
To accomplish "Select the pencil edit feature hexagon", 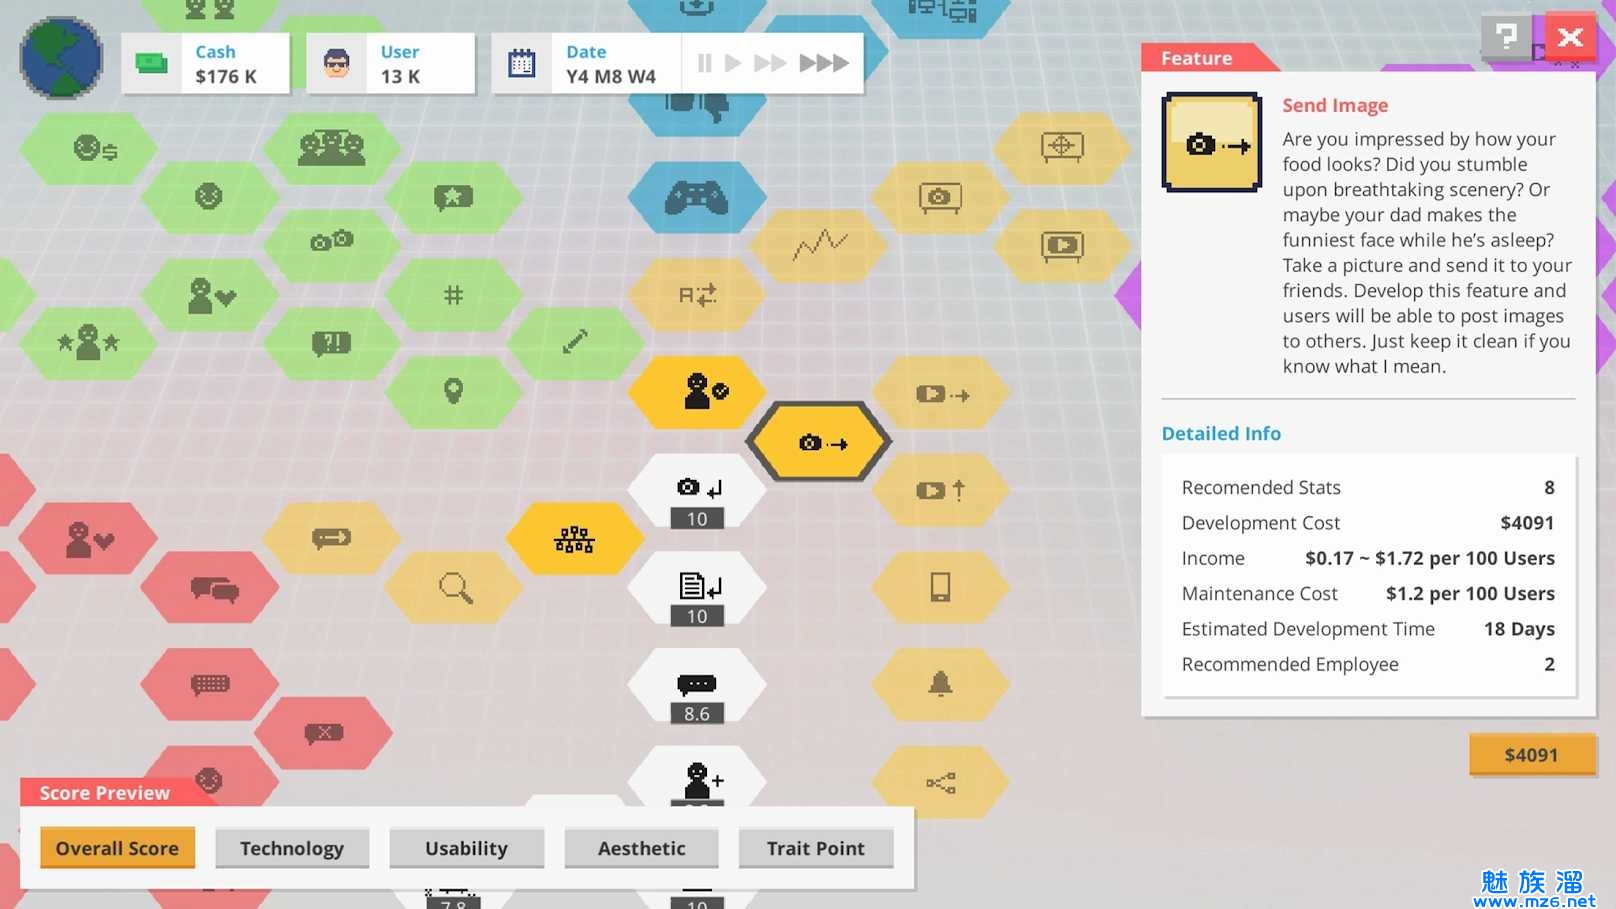I will point(575,343).
